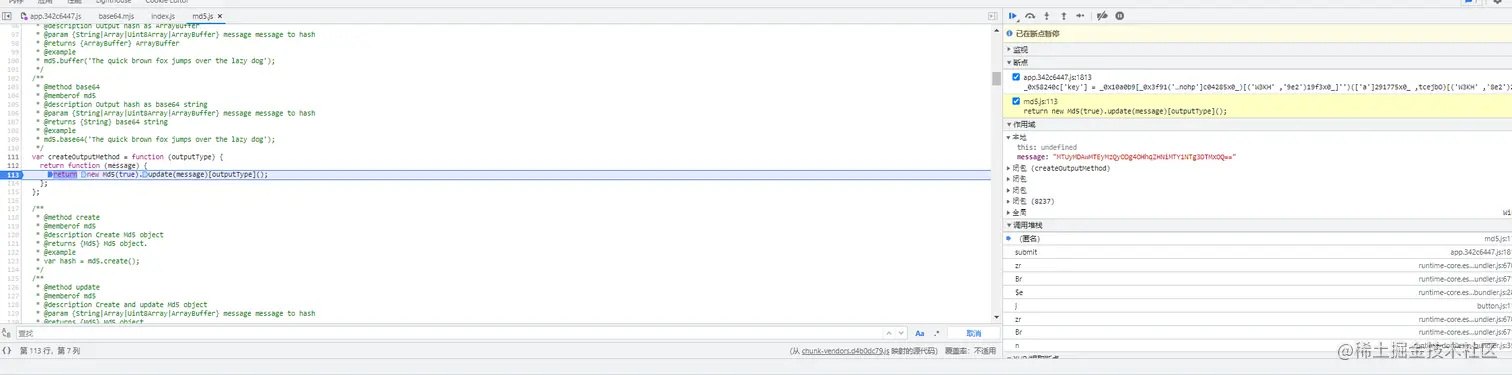
Task: Collapse the debugger sidebar pane
Action: click(992, 17)
